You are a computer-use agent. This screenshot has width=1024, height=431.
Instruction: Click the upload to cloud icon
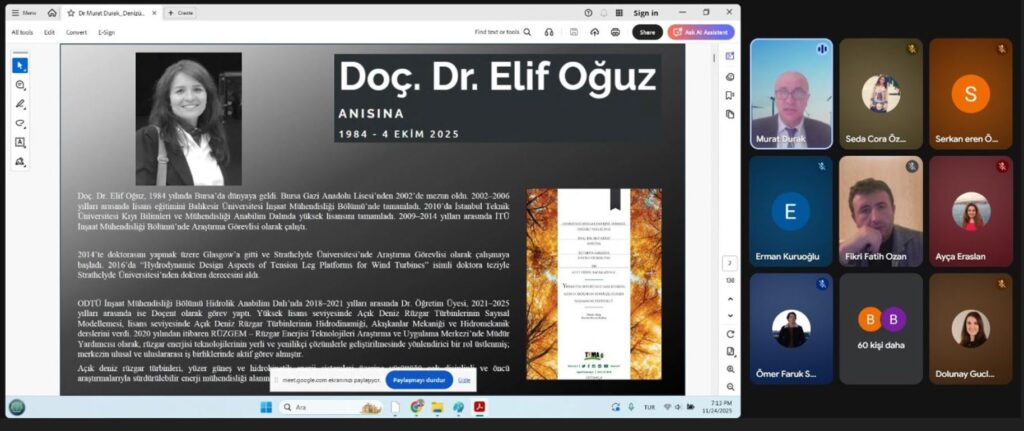click(x=594, y=32)
